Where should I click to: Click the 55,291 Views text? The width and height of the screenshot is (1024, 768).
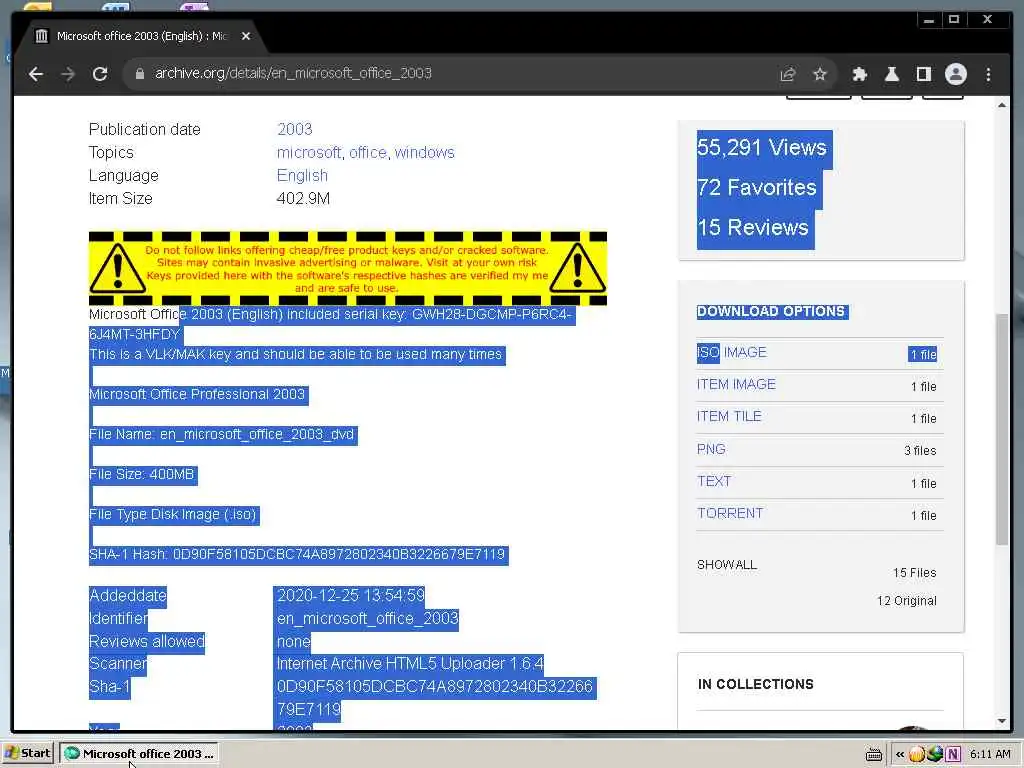tap(761, 148)
